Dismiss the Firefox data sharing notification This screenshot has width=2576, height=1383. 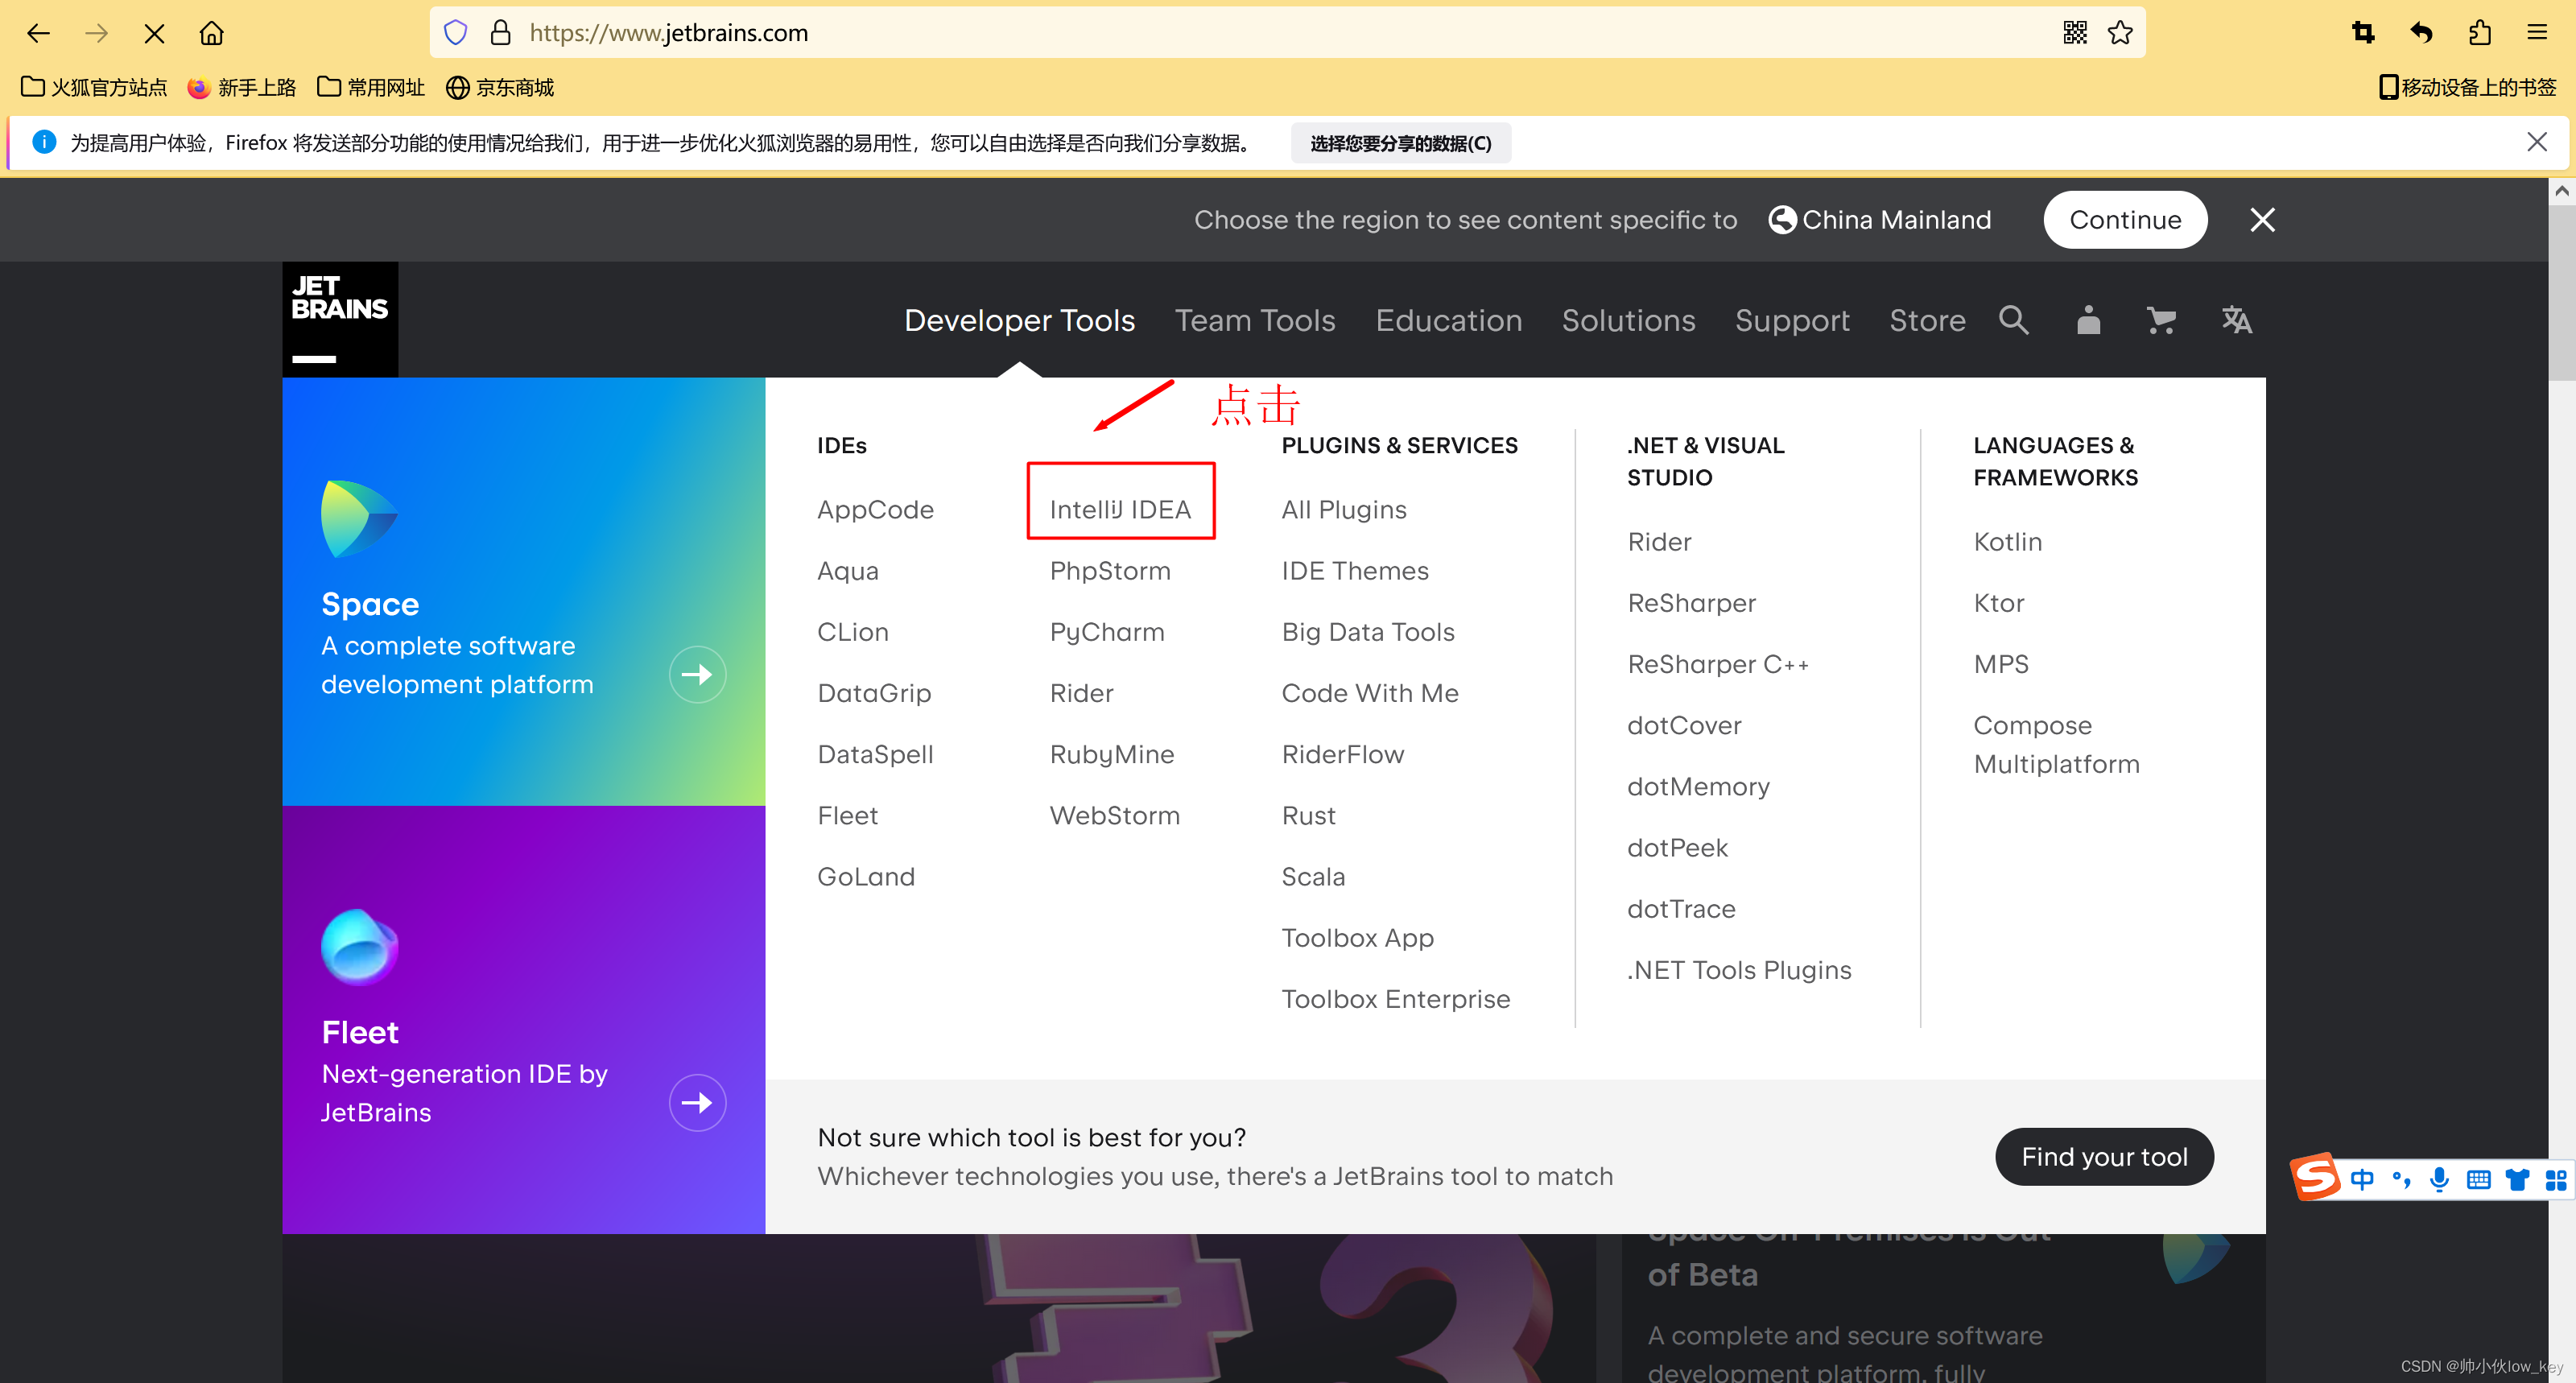(x=2536, y=142)
